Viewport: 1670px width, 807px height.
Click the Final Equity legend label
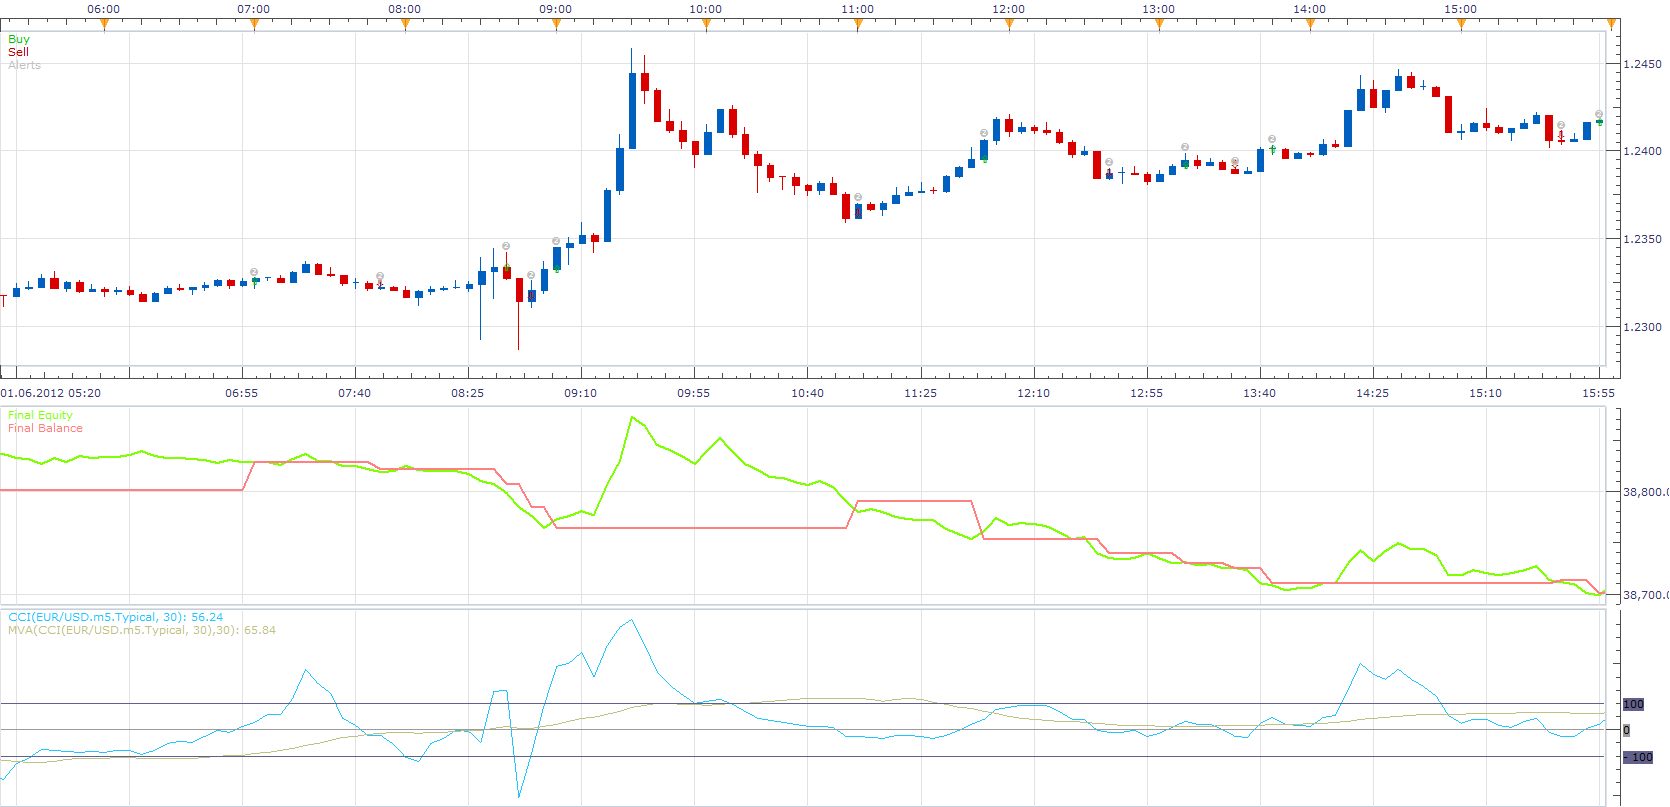(x=40, y=415)
